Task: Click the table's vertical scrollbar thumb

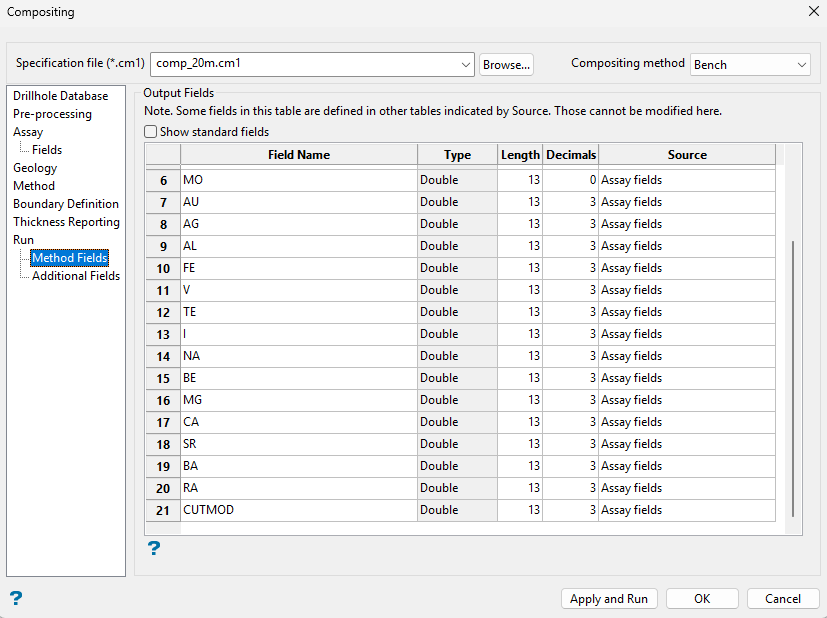Action: click(793, 379)
